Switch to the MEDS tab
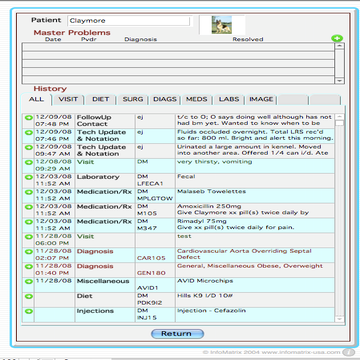The width and height of the screenshot is (360, 360). point(197,99)
